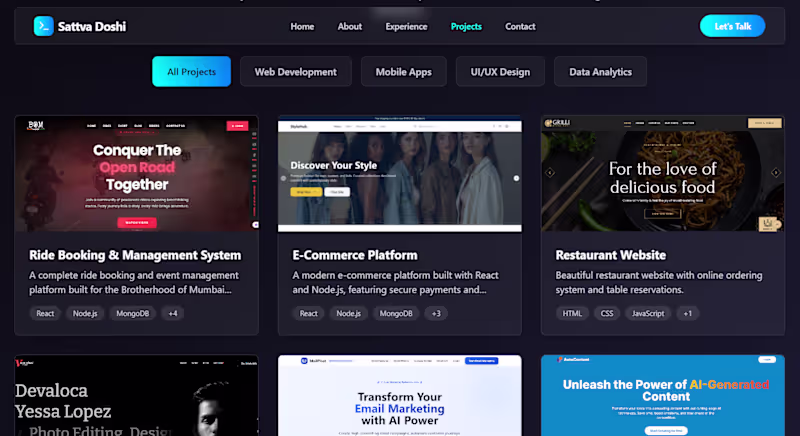The width and height of the screenshot is (800, 436).
Task: Click the E-Commerce description text
Action: 395,283
